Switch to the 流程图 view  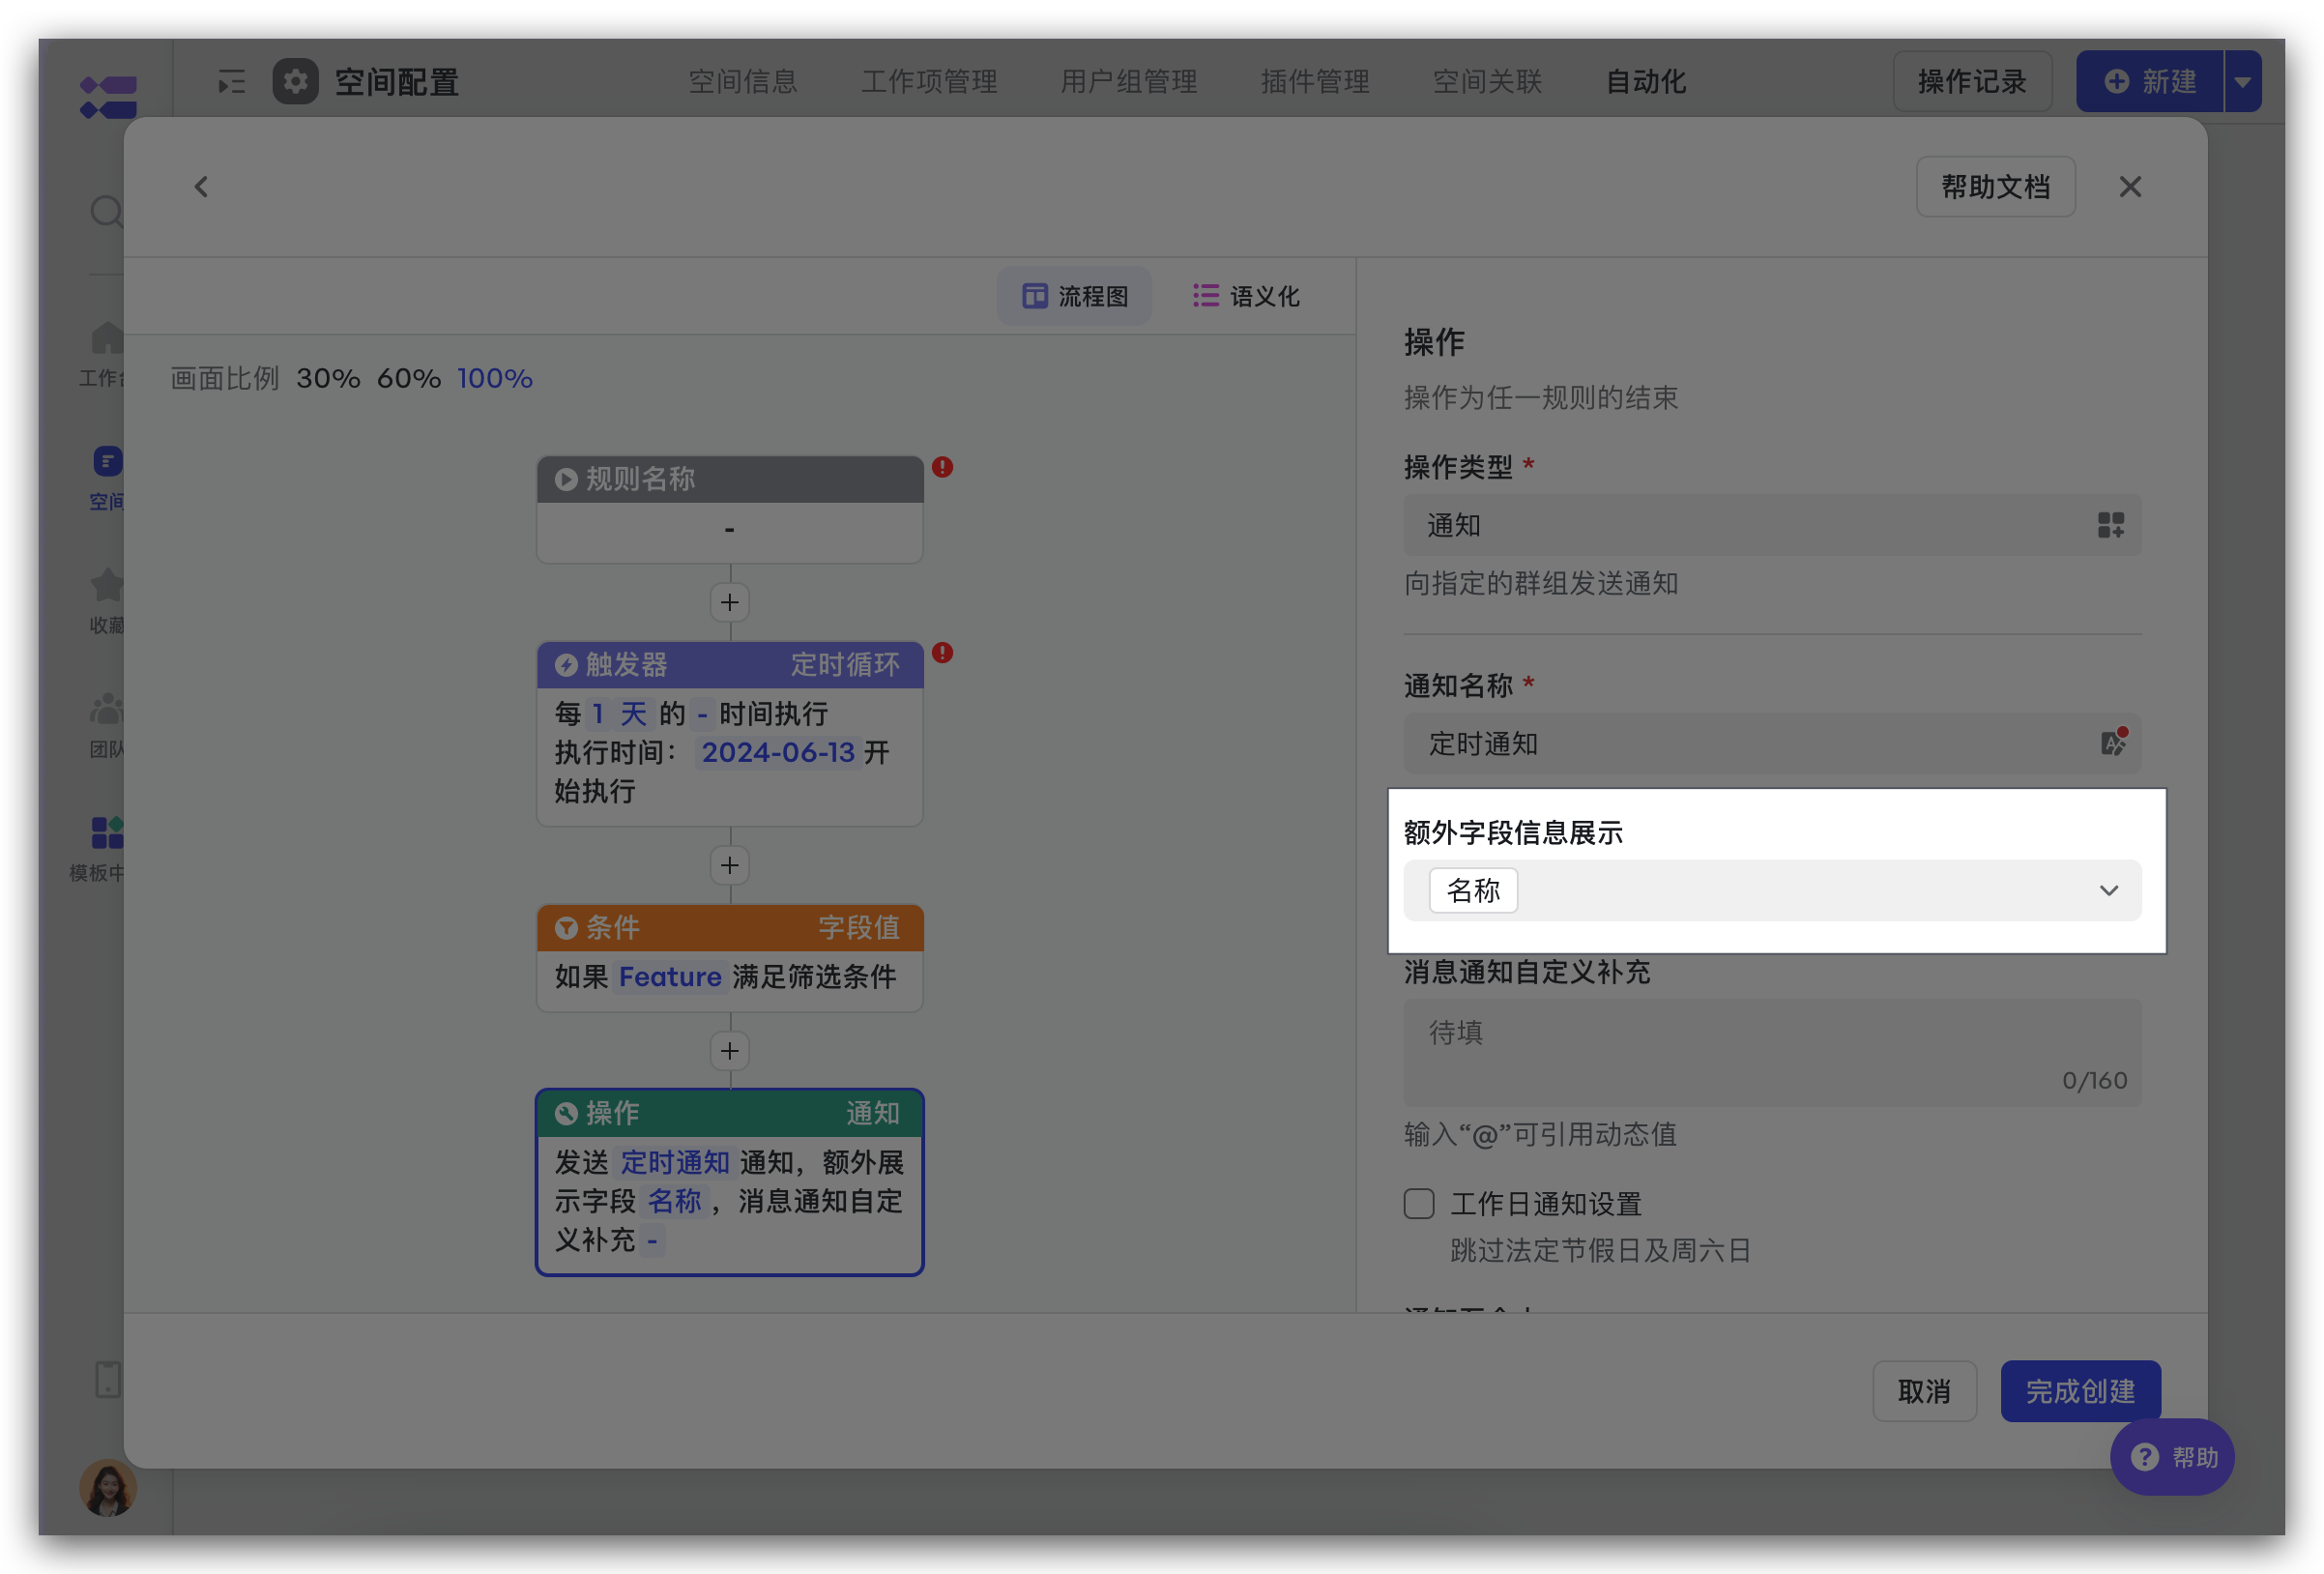(x=1075, y=296)
